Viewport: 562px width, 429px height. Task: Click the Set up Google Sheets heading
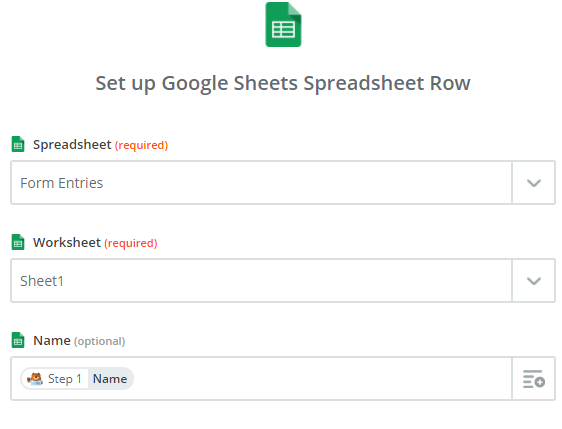coord(283,84)
